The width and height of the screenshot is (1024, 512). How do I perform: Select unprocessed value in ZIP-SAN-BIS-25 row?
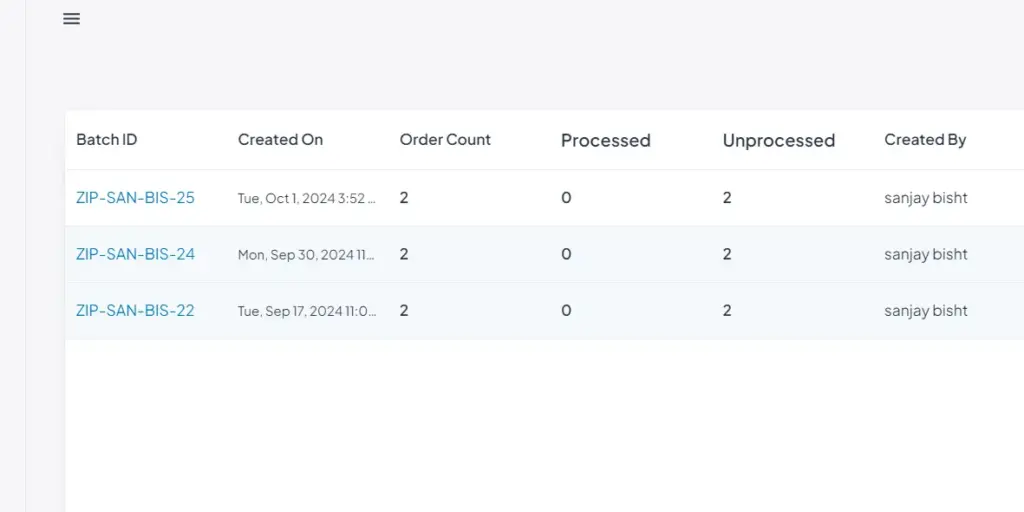pos(727,198)
